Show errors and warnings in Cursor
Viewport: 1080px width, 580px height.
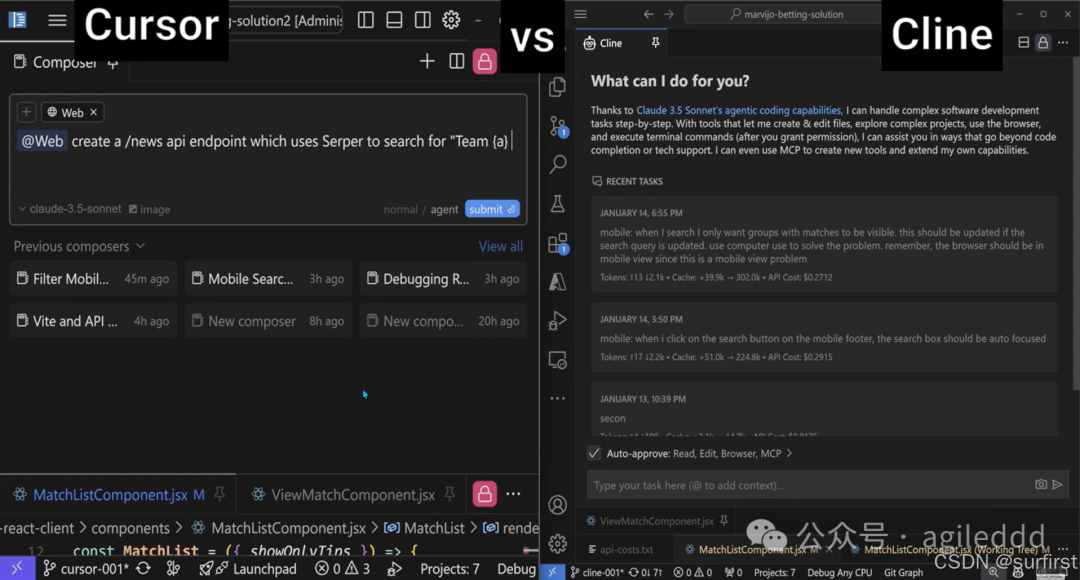(x=342, y=569)
